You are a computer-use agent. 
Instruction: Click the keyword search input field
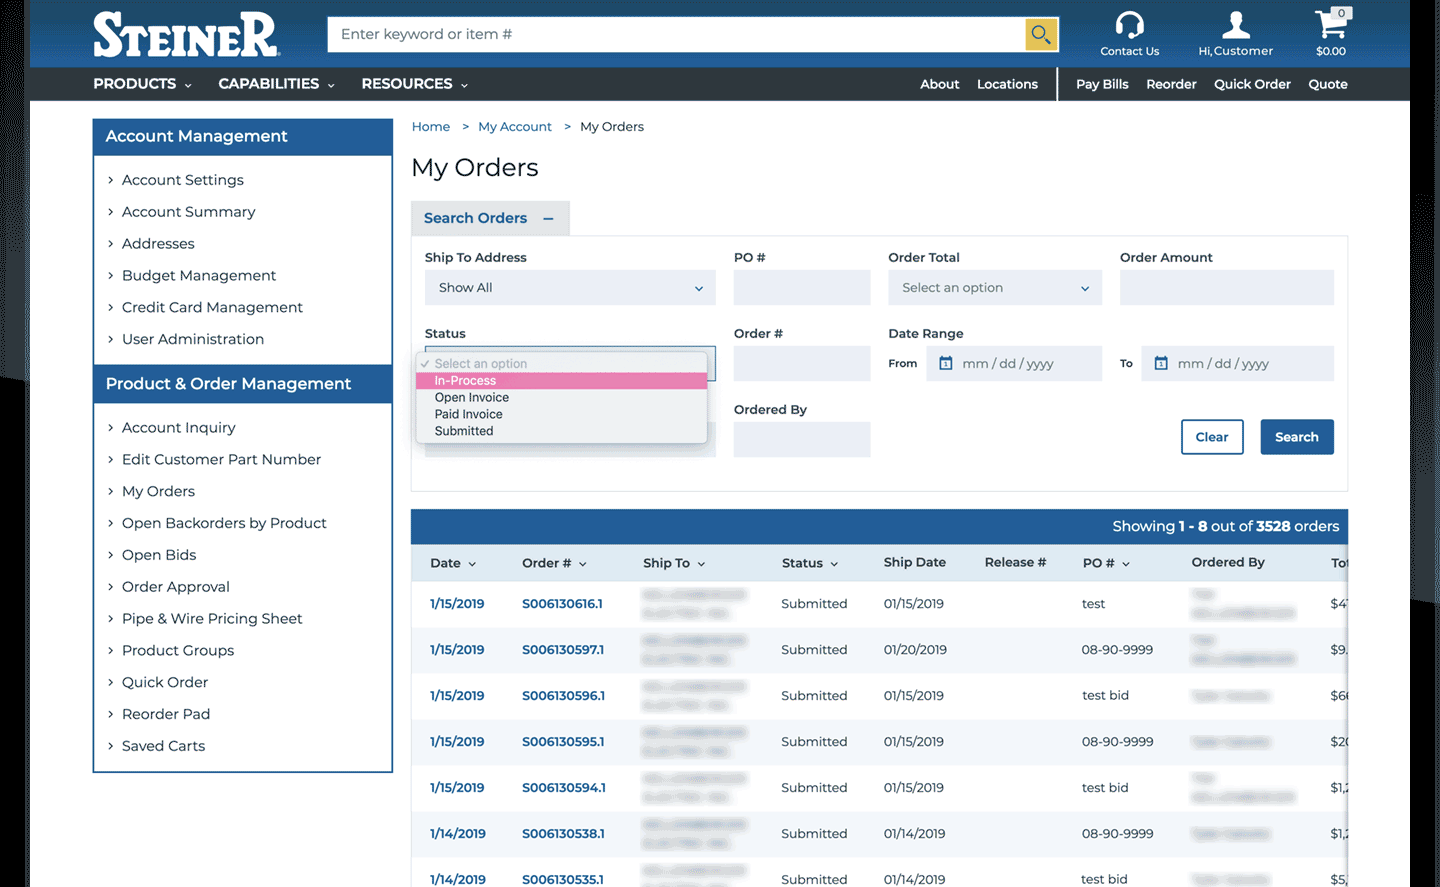[676, 35]
